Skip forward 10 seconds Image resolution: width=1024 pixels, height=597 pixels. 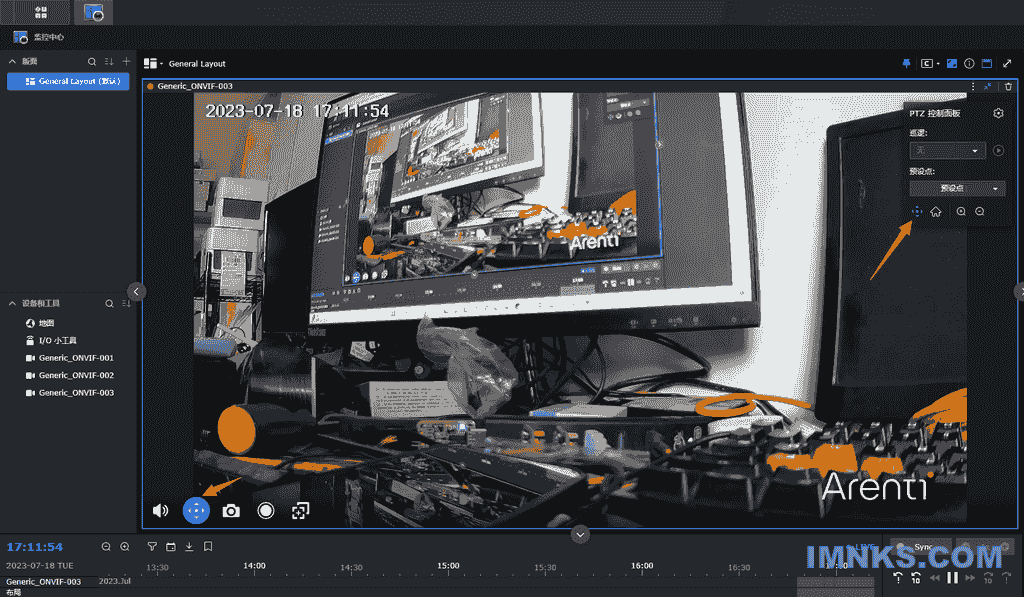tap(988, 577)
